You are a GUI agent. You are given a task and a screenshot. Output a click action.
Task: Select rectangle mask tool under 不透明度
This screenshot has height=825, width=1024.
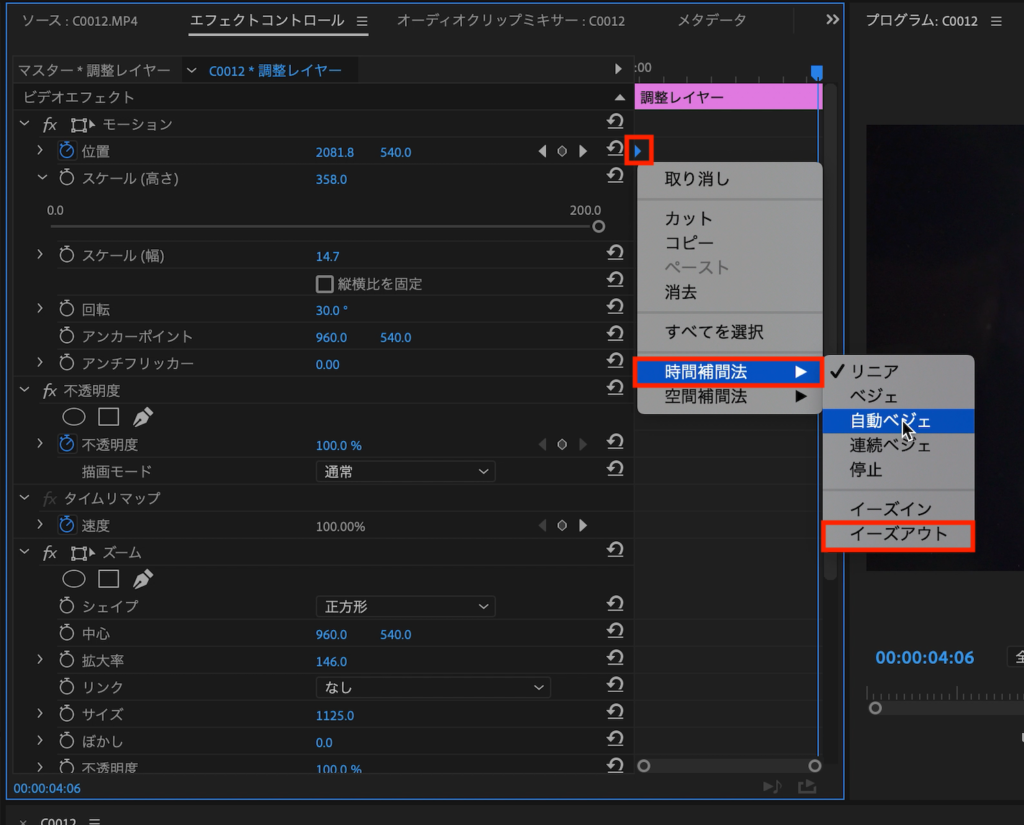click(108, 417)
